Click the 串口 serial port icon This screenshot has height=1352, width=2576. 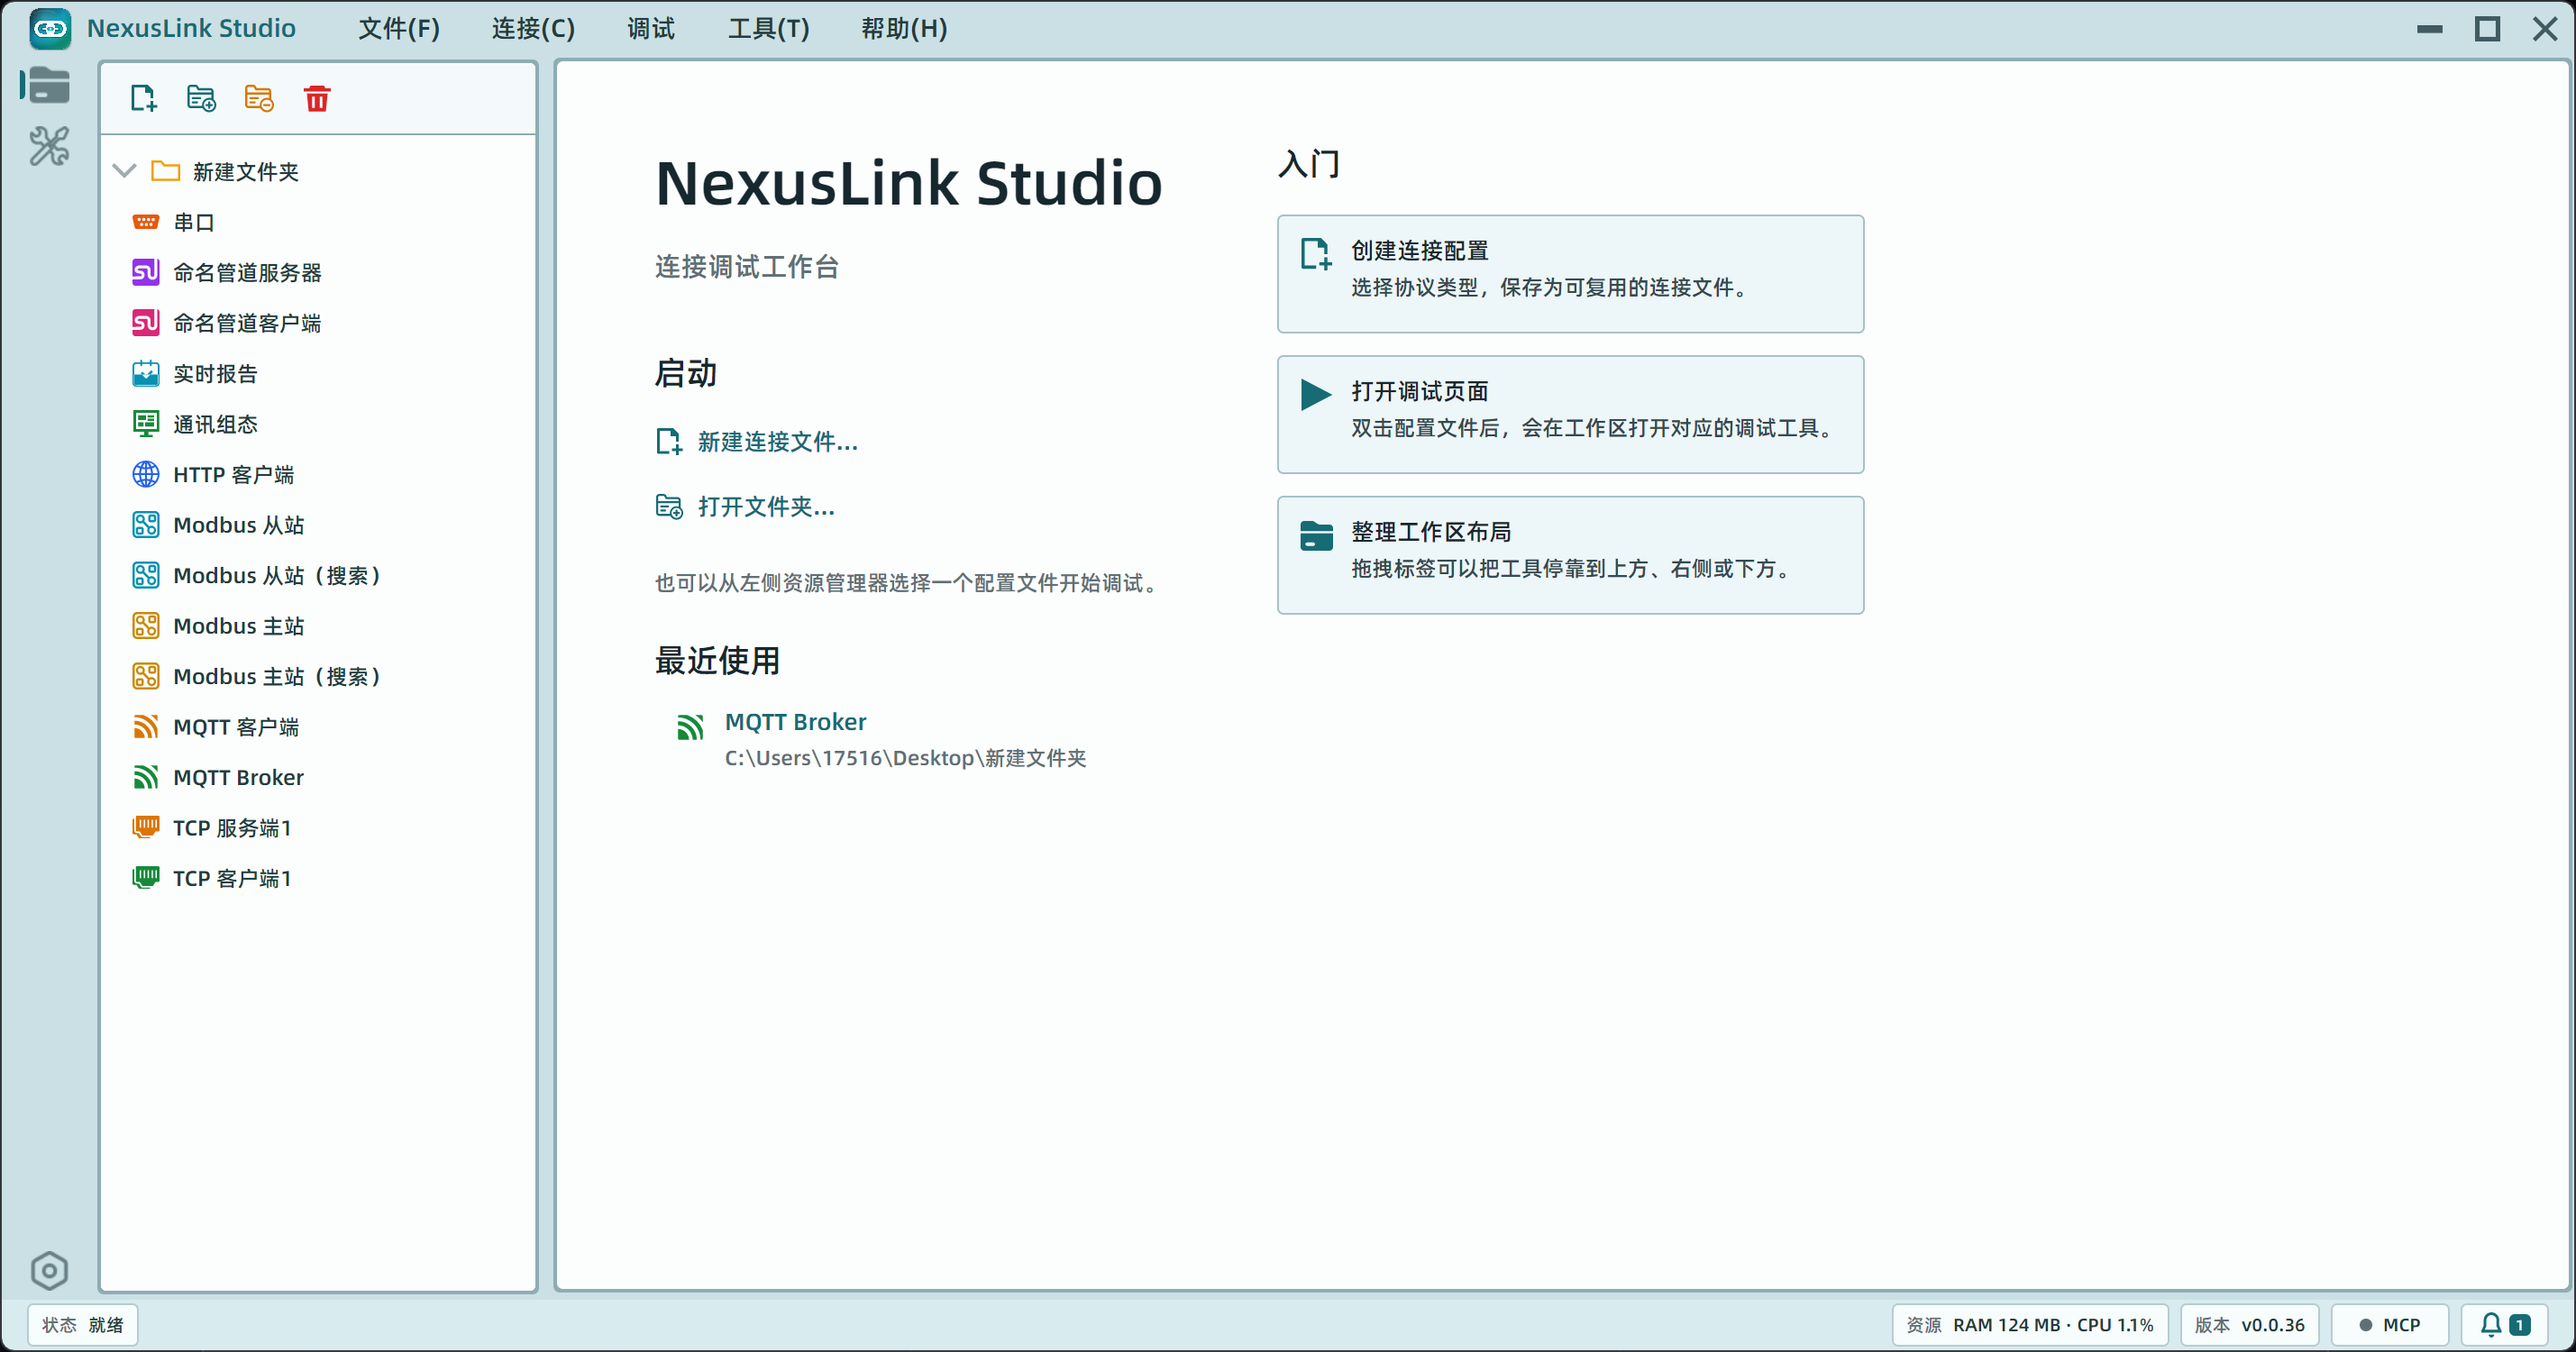point(146,222)
